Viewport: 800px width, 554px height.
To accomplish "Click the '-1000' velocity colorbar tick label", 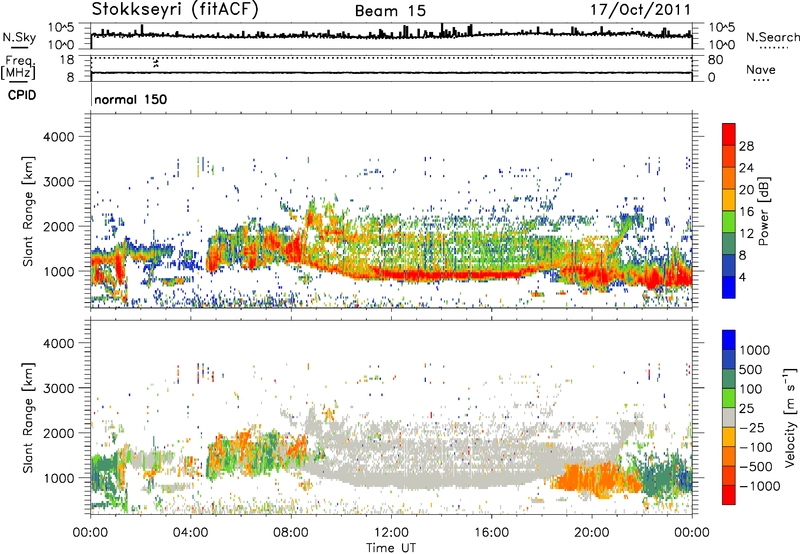I will [759, 486].
